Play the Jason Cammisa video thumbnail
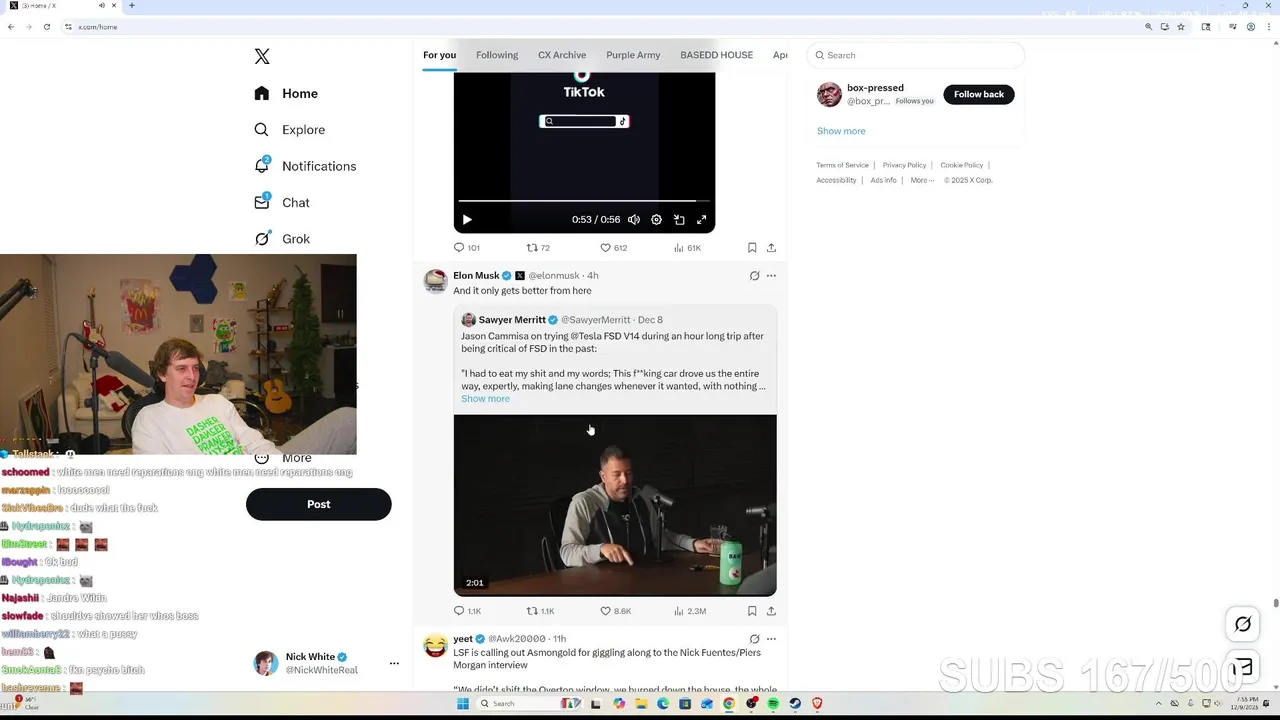 point(615,505)
